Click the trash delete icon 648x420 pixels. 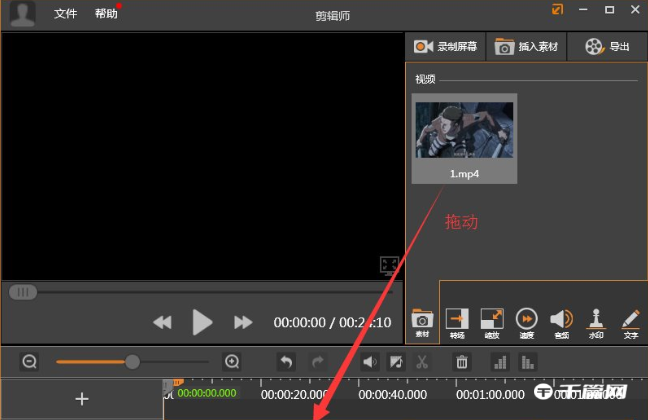pyautogui.click(x=461, y=362)
